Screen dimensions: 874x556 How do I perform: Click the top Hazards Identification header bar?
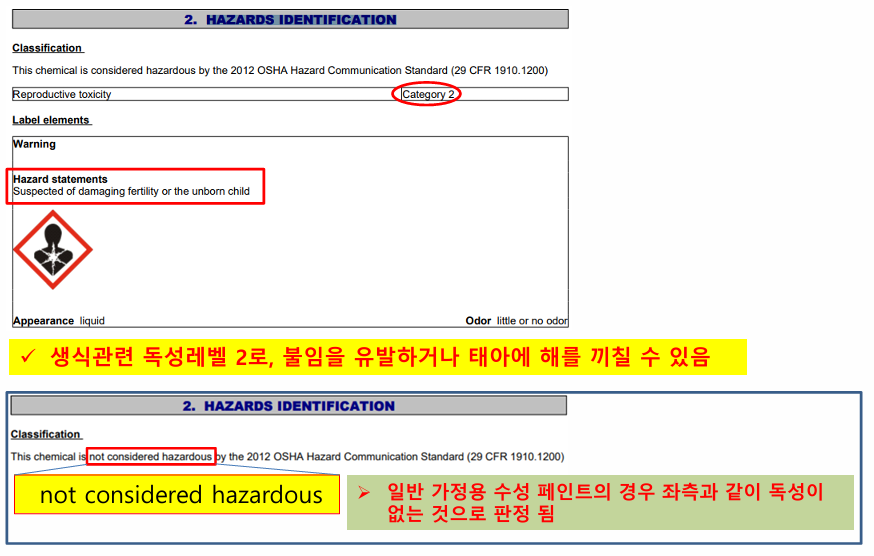(x=290, y=19)
